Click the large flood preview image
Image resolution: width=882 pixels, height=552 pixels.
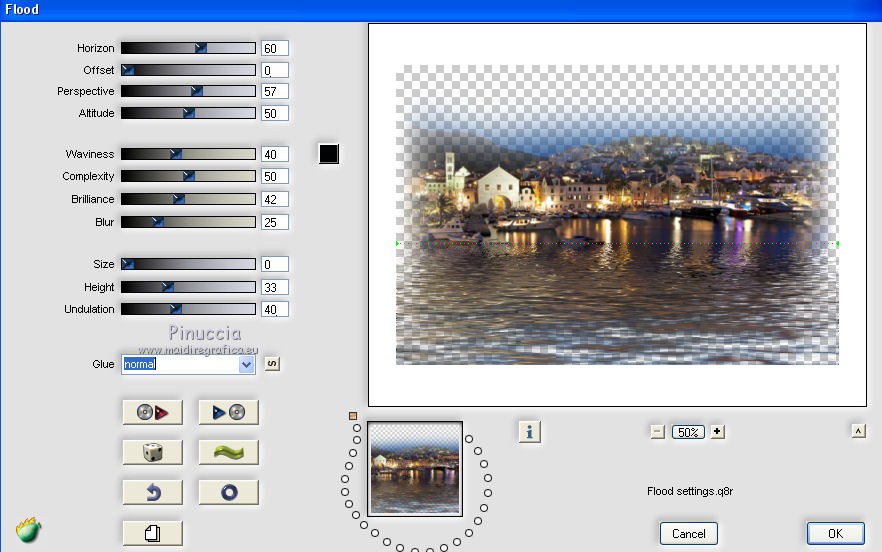[617, 215]
